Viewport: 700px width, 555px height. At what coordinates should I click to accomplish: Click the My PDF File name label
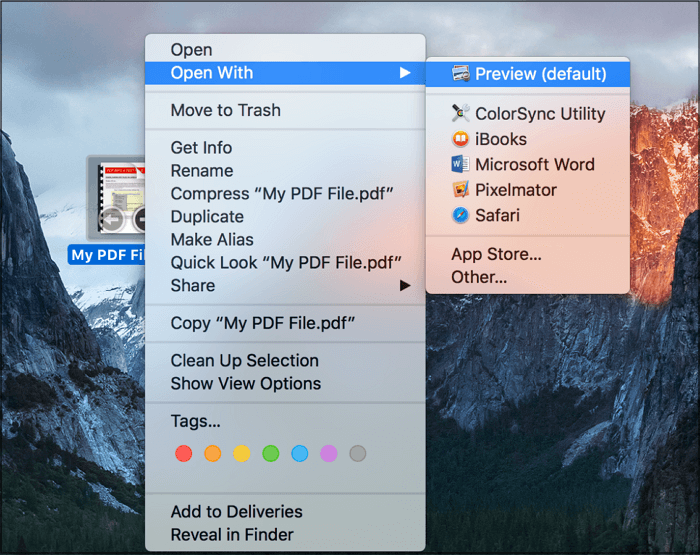tap(107, 255)
